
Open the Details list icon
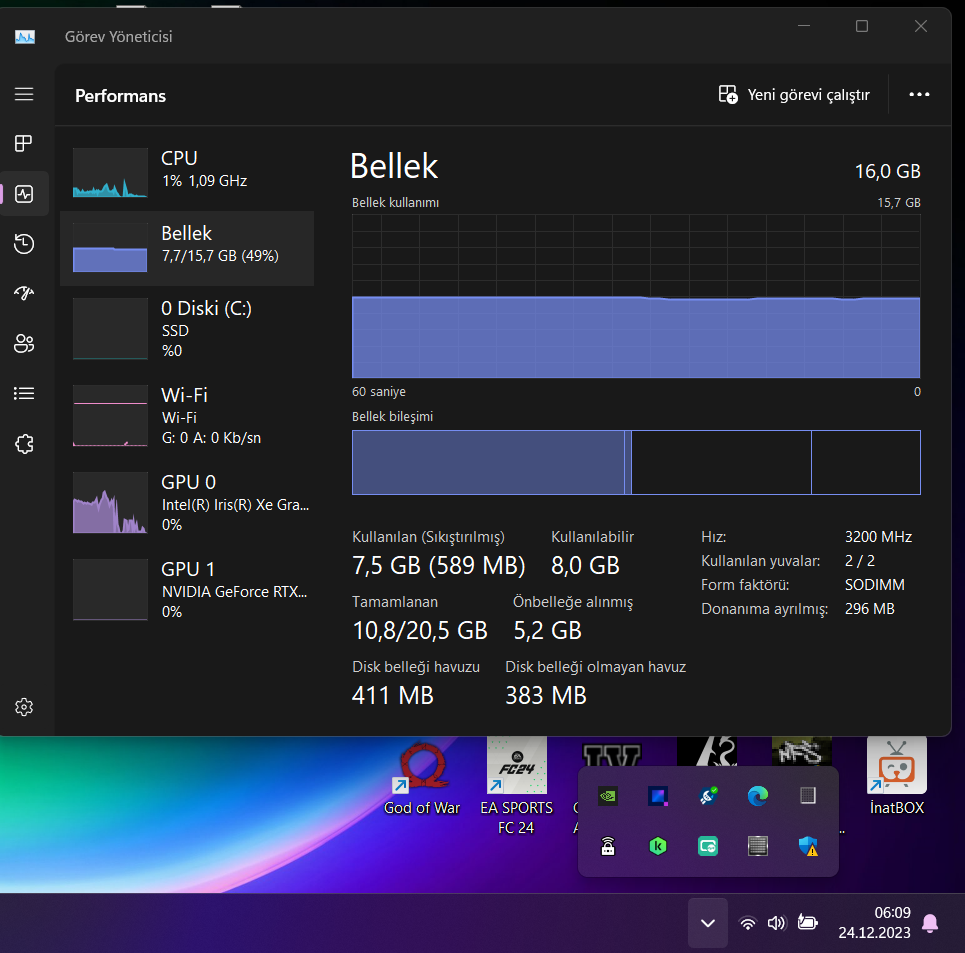click(24, 393)
